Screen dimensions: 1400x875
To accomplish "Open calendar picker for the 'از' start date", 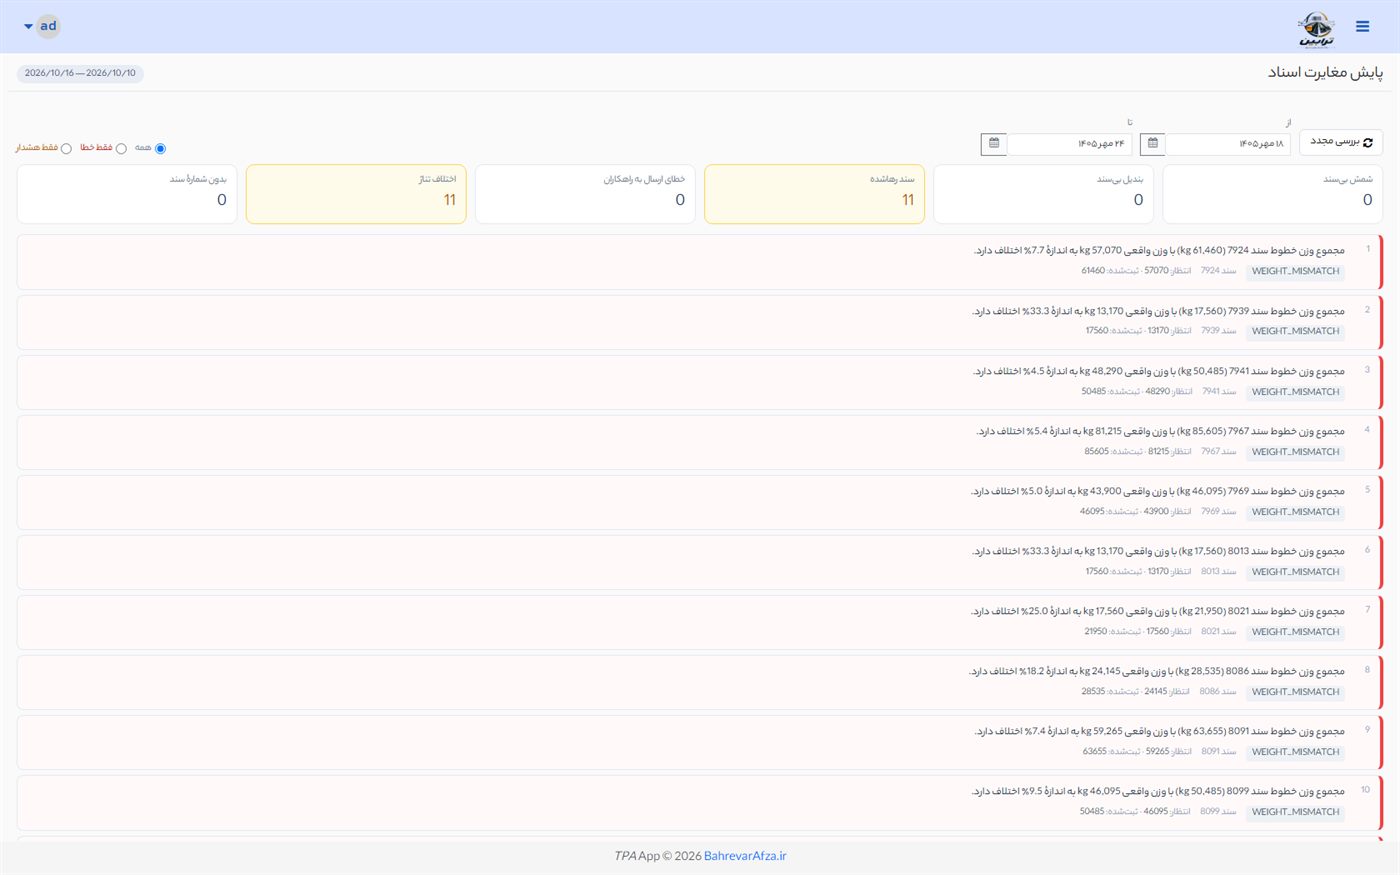I will (x=1153, y=144).
